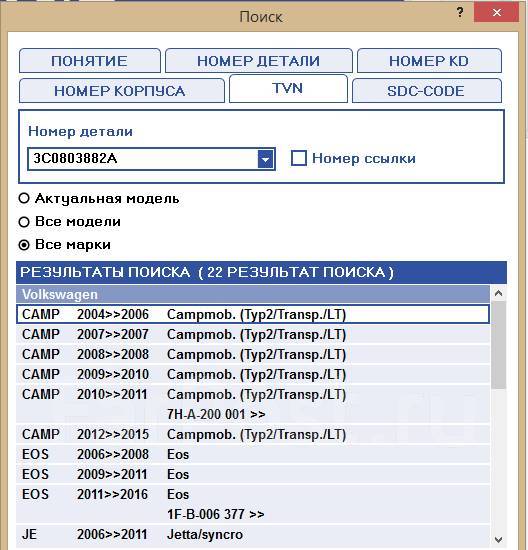Select CAMP 2007>>2007 Campmob. row

(253, 334)
